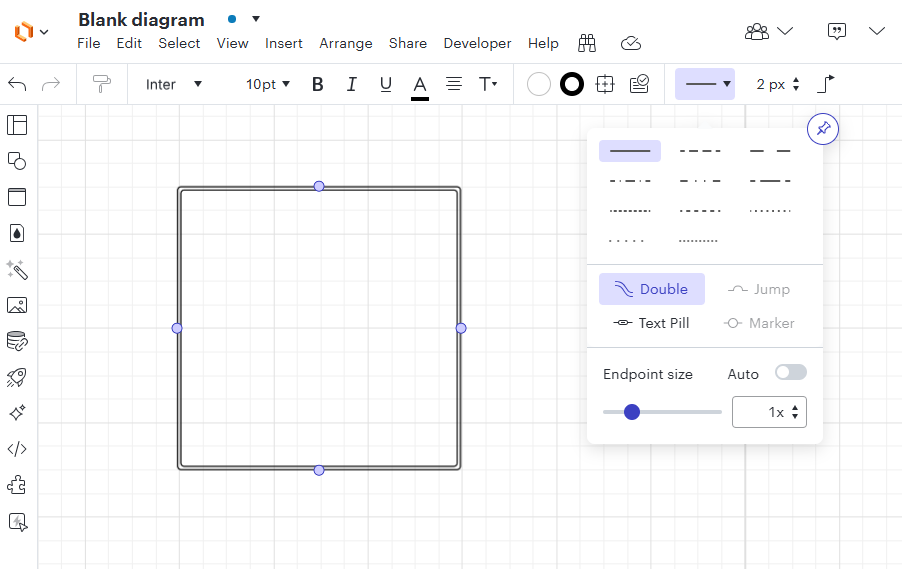
Task: Open the Inter font family dropdown
Action: coord(173,85)
